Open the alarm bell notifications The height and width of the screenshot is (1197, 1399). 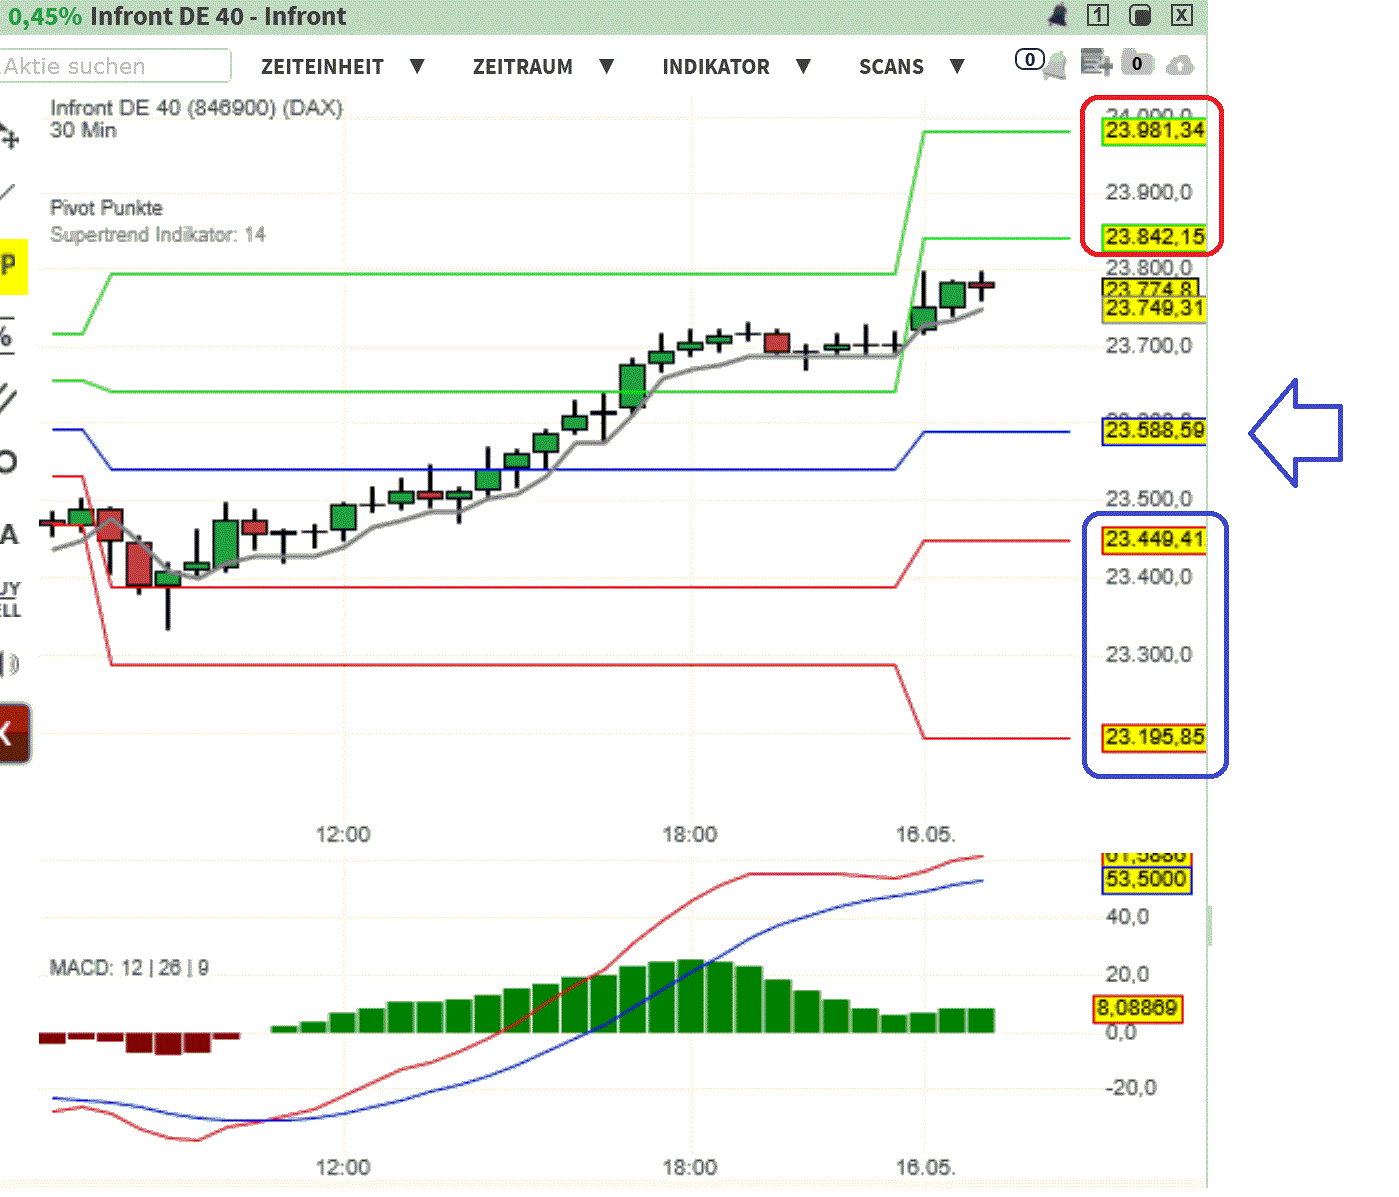coord(1055,66)
